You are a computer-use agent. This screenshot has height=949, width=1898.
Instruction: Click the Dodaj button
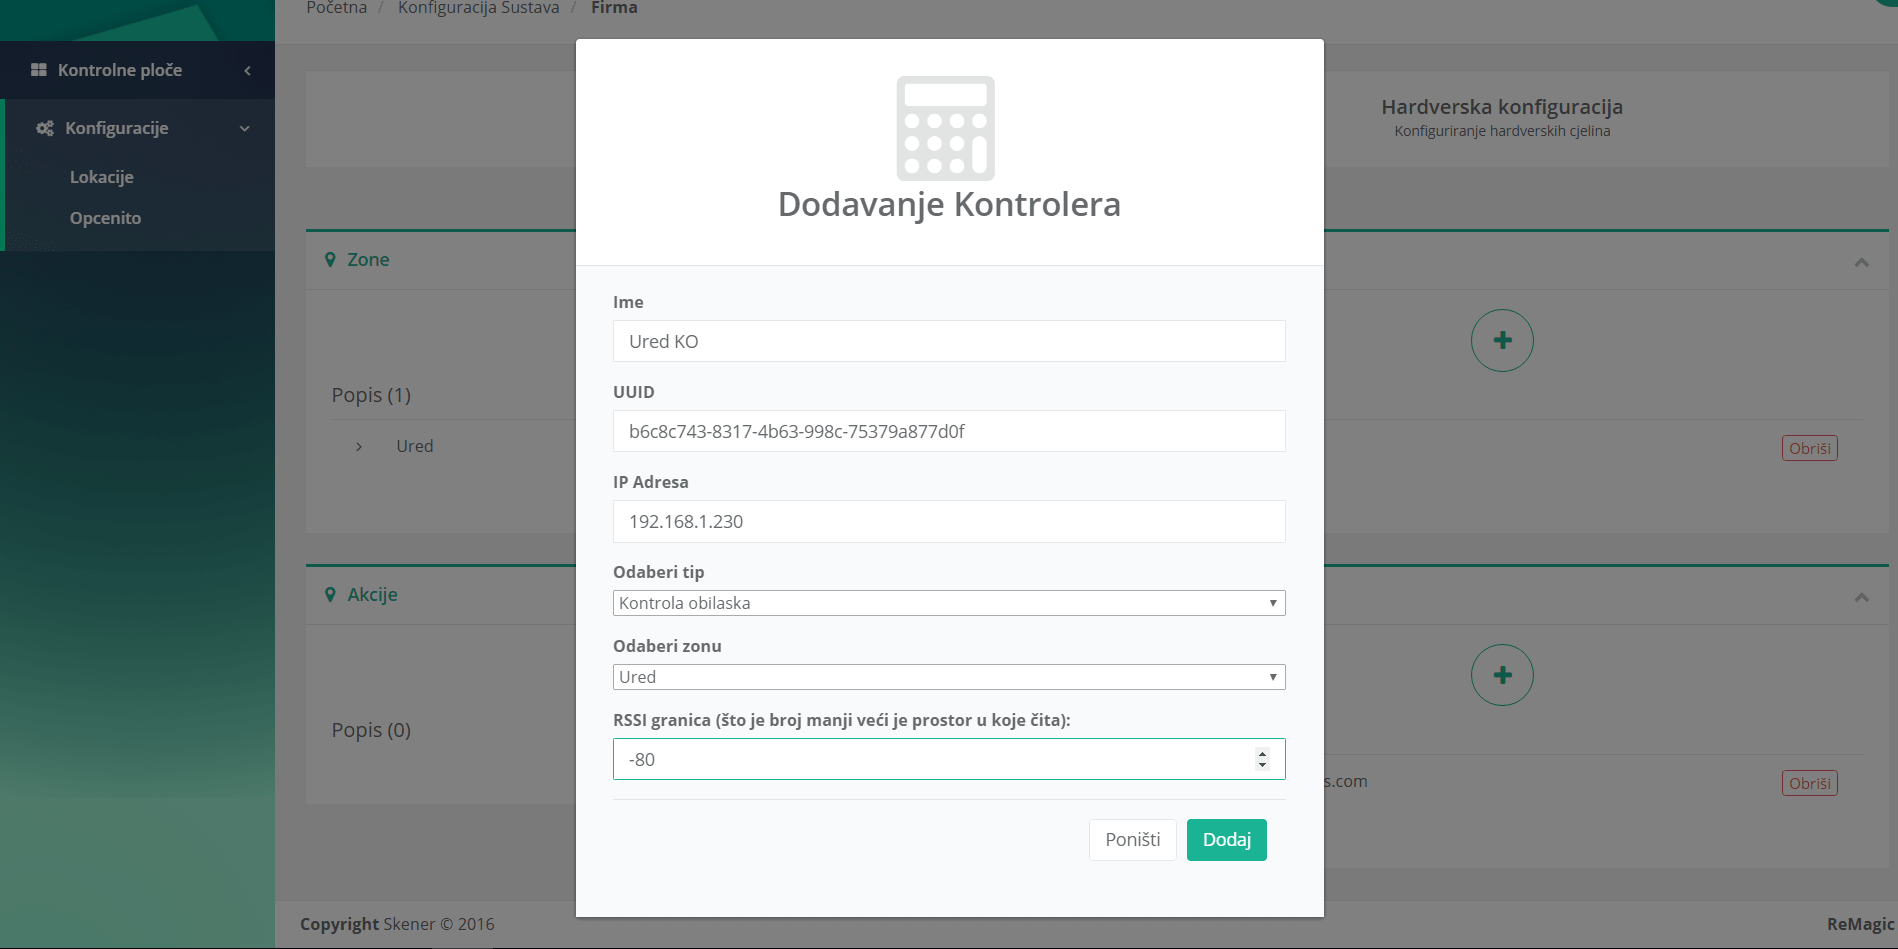click(1226, 839)
